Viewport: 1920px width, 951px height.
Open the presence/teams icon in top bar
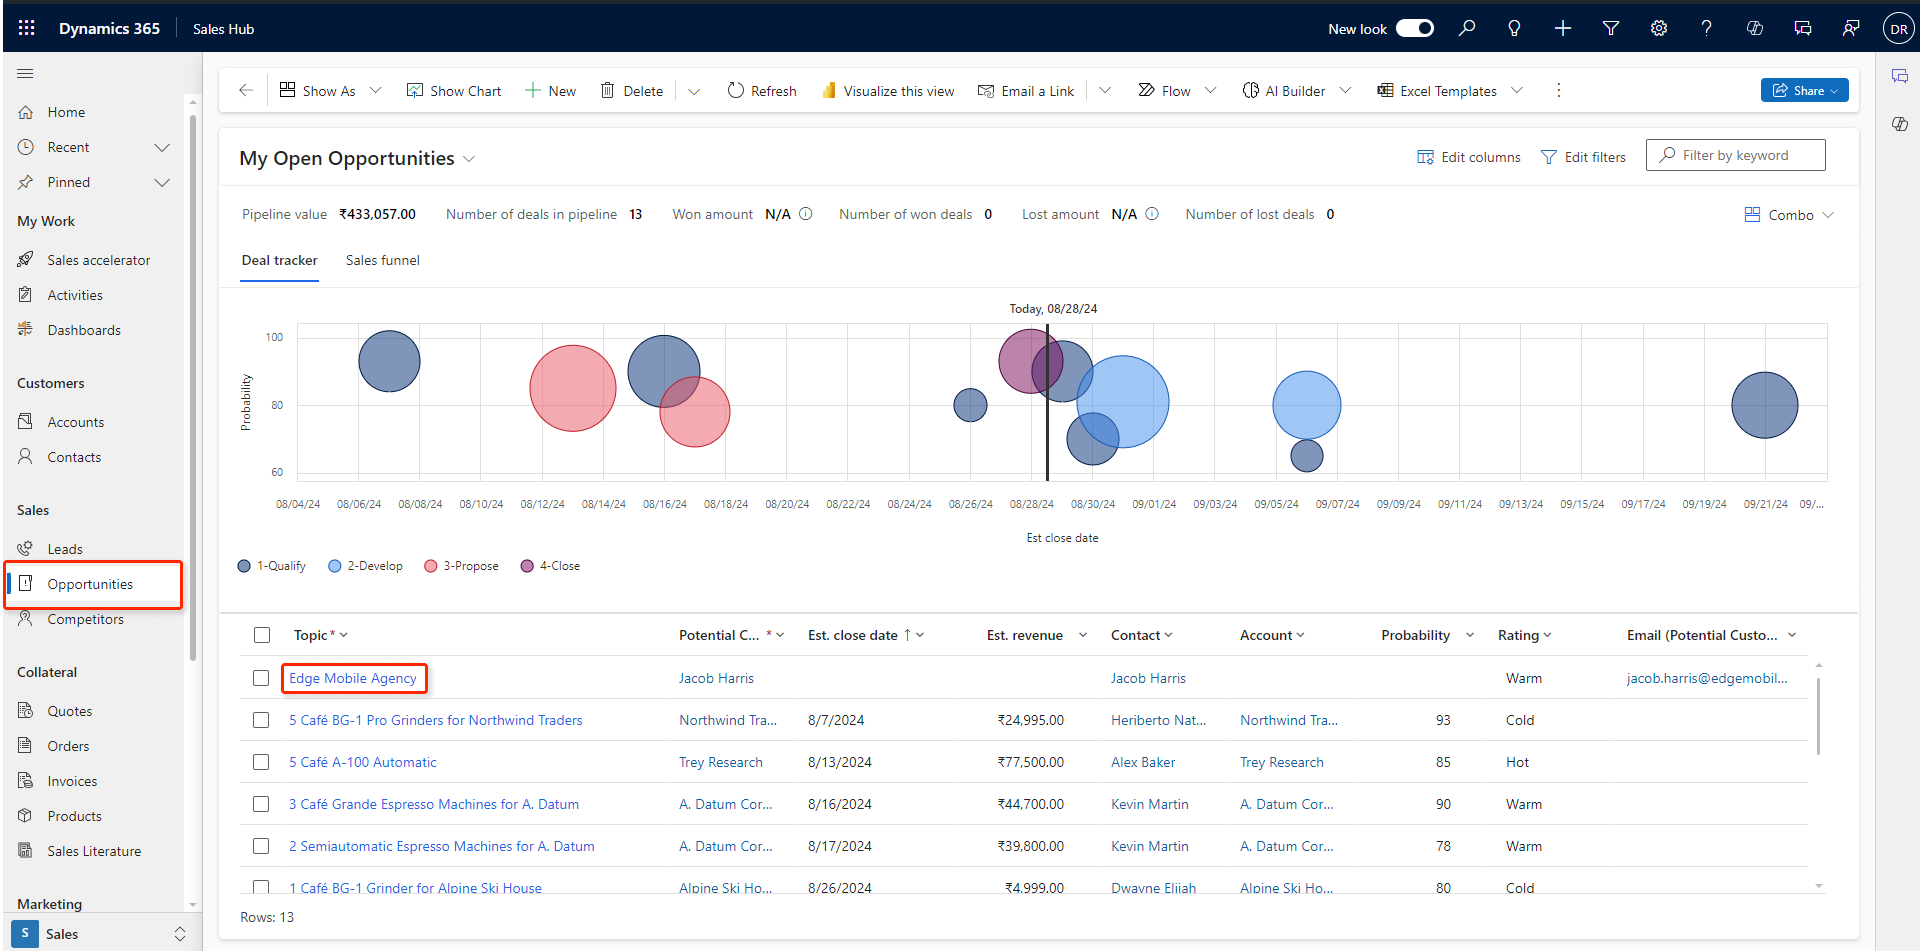click(x=1851, y=28)
